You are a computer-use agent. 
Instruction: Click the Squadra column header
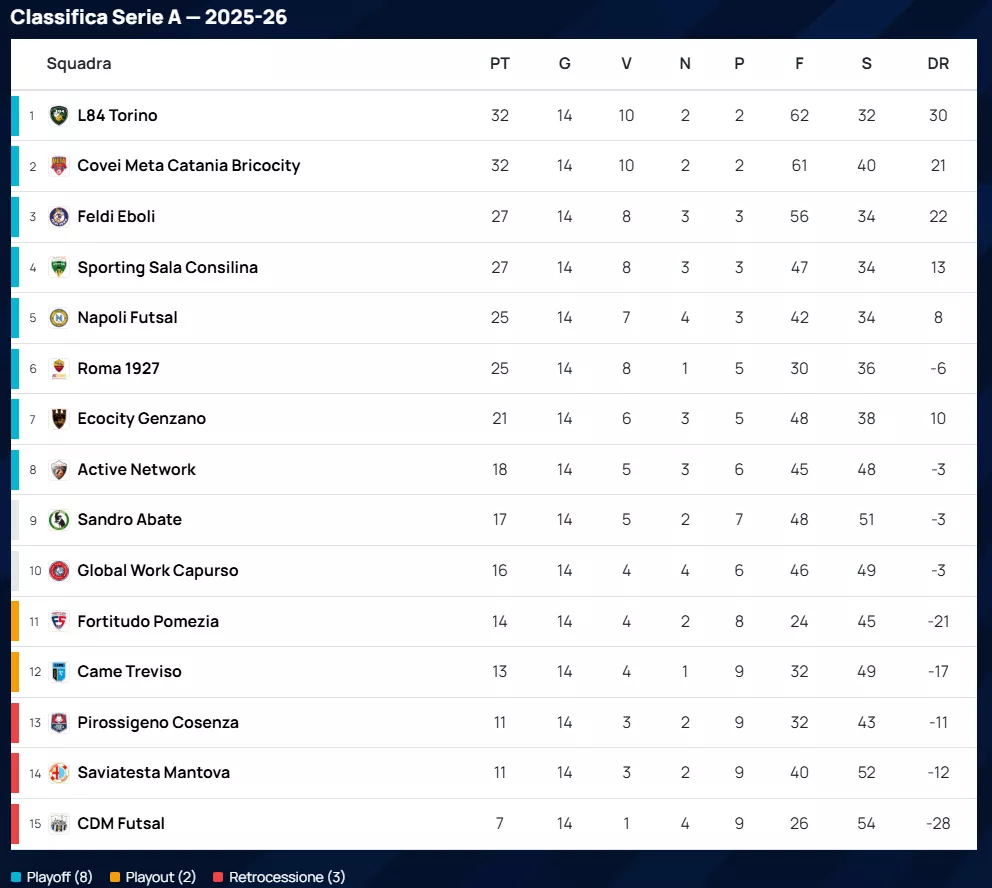pos(79,64)
